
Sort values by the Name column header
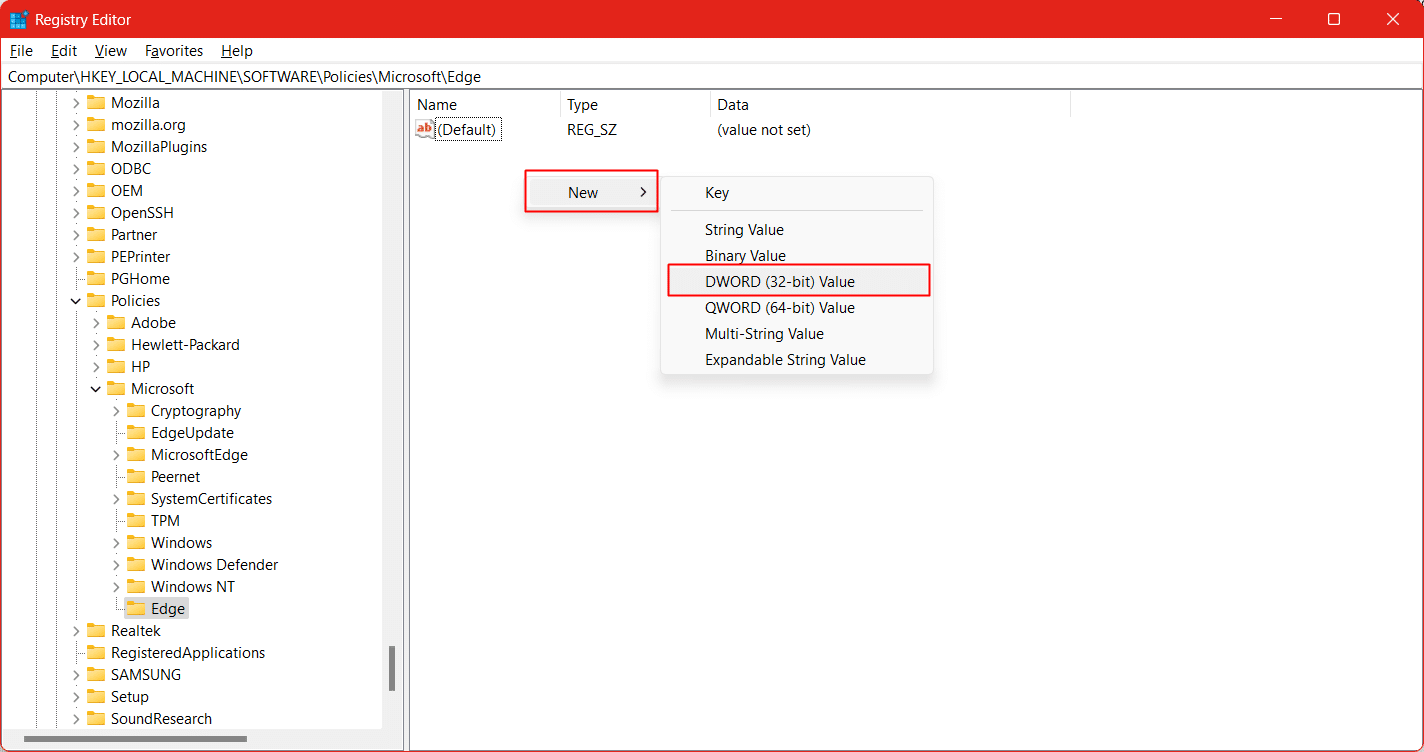pyautogui.click(x=485, y=105)
